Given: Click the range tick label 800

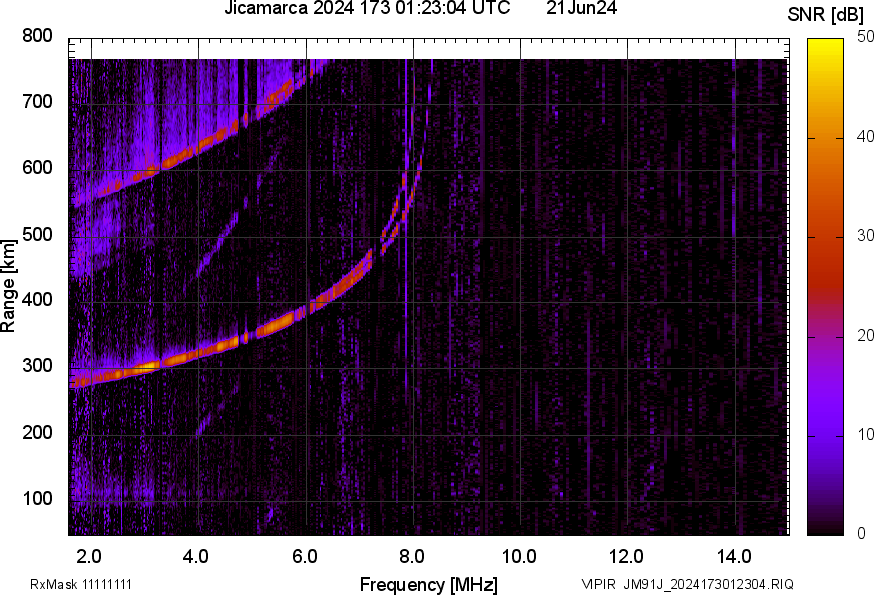Looking at the screenshot, I should point(37,36).
